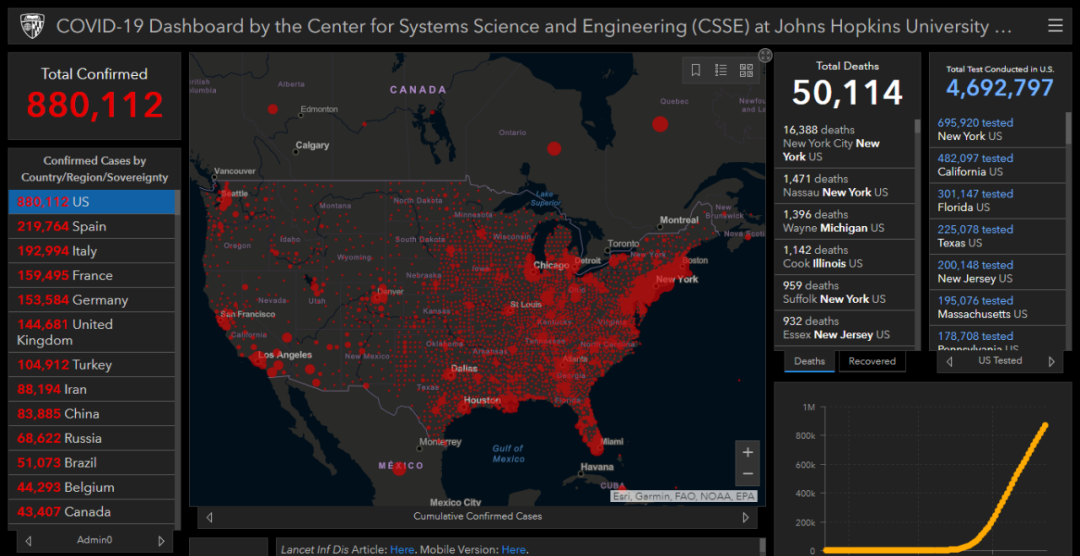The height and width of the screenshot is (556, 1080).
Task: Open the basemap gallery grid icon
Action: point(746,70)
